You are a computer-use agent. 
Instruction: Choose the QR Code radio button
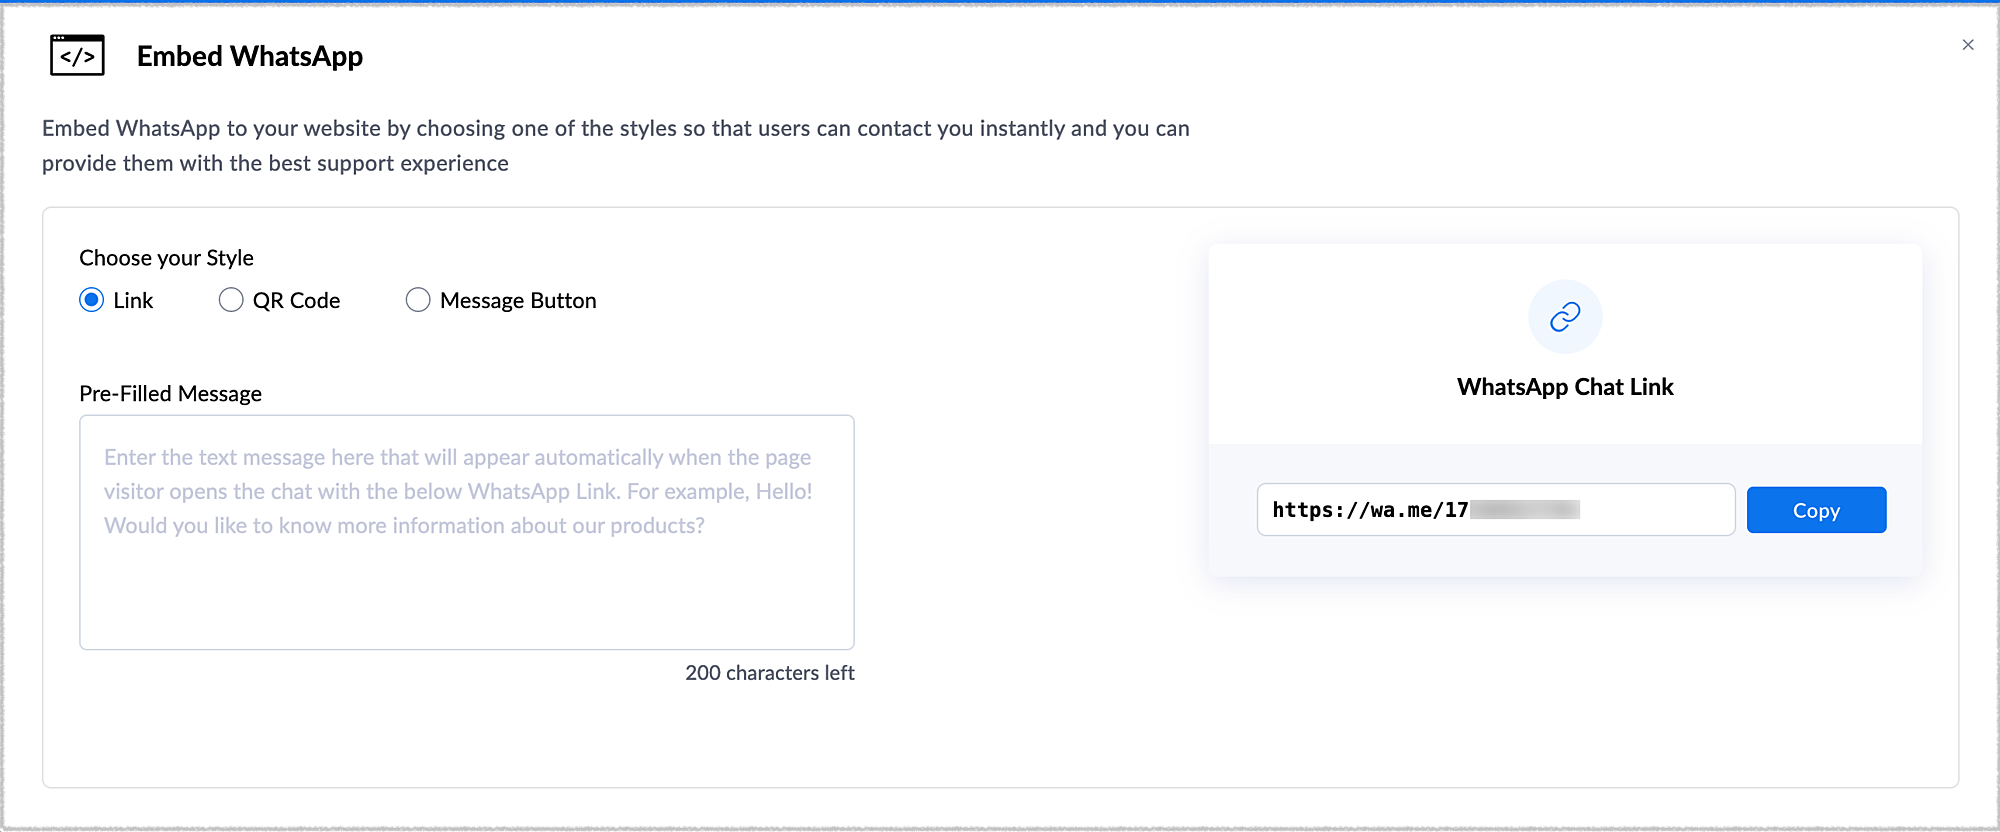pyautogui.click(x=231, y=300)
